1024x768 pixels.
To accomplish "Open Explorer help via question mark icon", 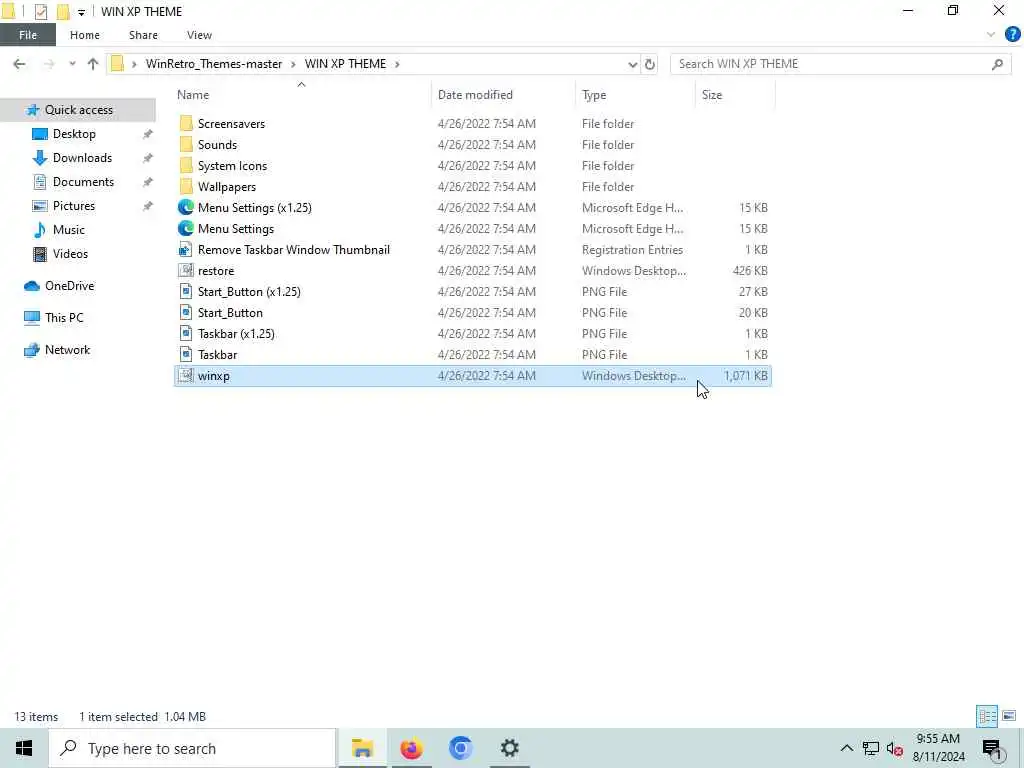I will click(1012, 35).
